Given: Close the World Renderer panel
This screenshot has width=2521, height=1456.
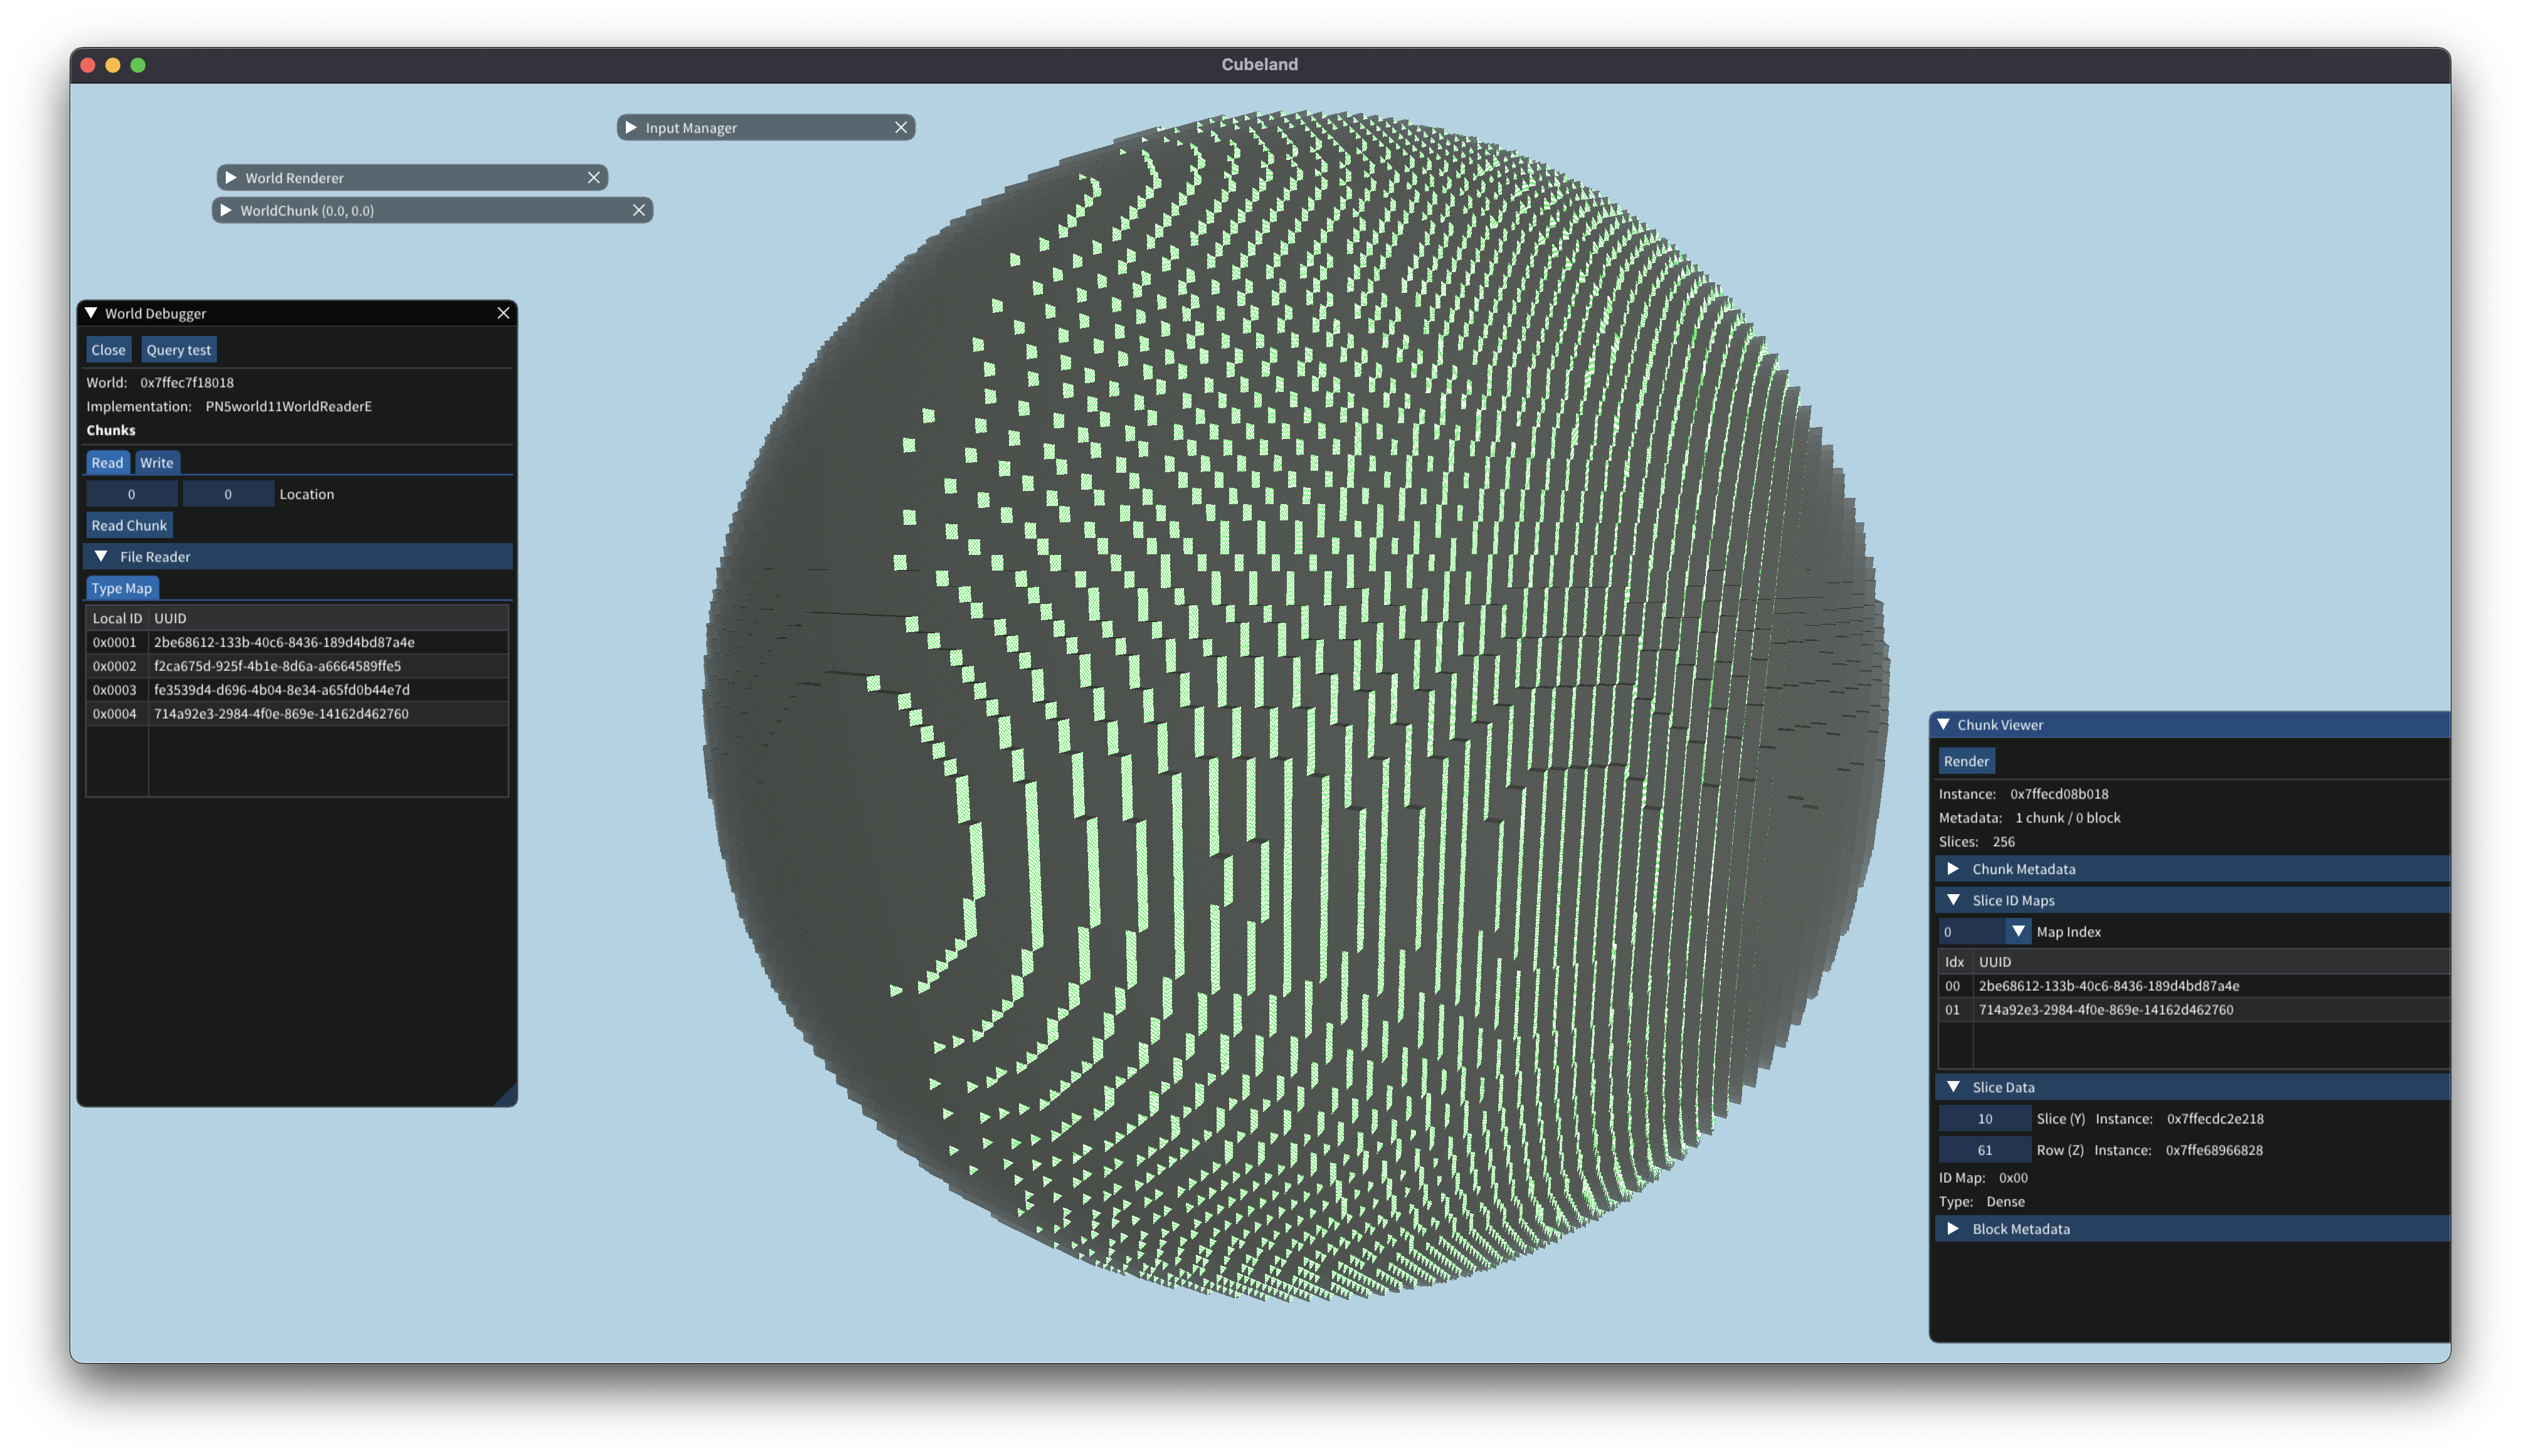Looking at the screenshot, I should click(593, 177).
